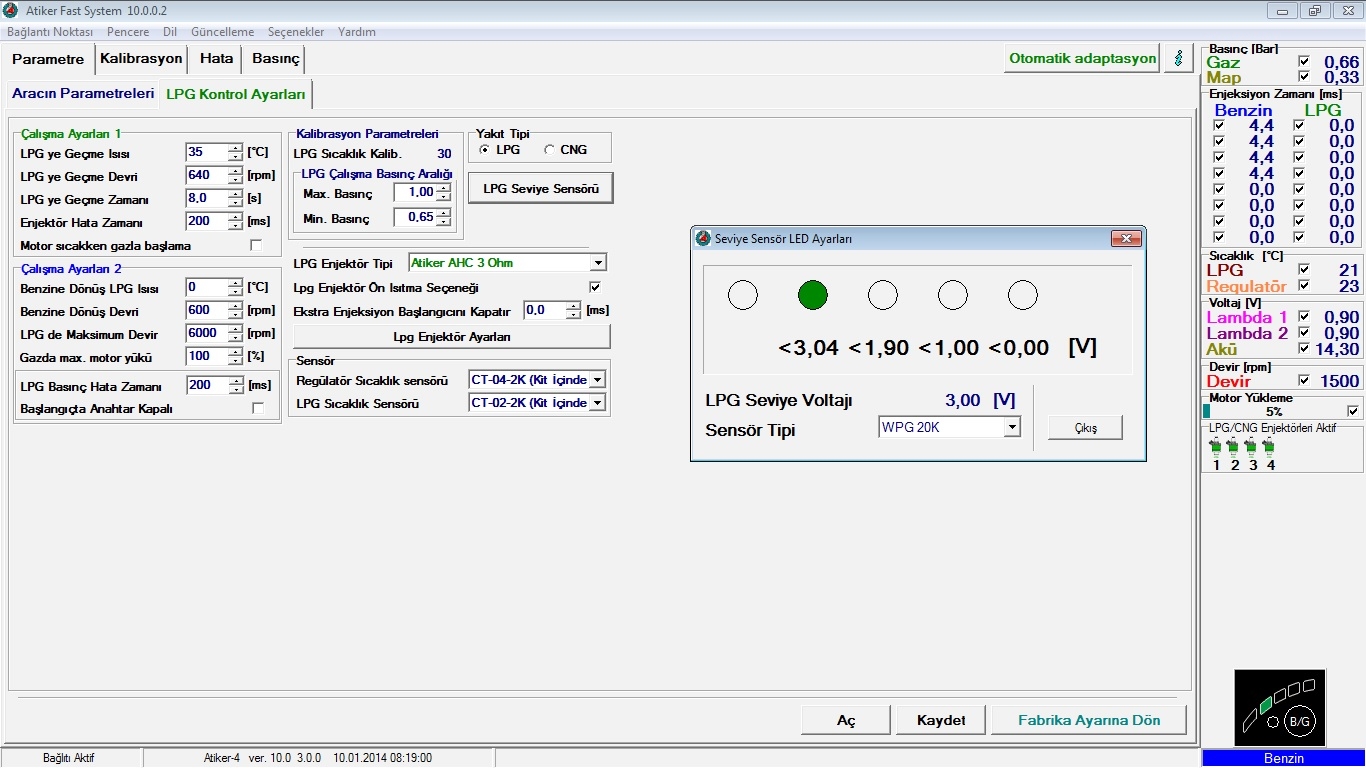
Task: Click the Benzine Dönüş Devri input field
Action: (x=207, y=311)
